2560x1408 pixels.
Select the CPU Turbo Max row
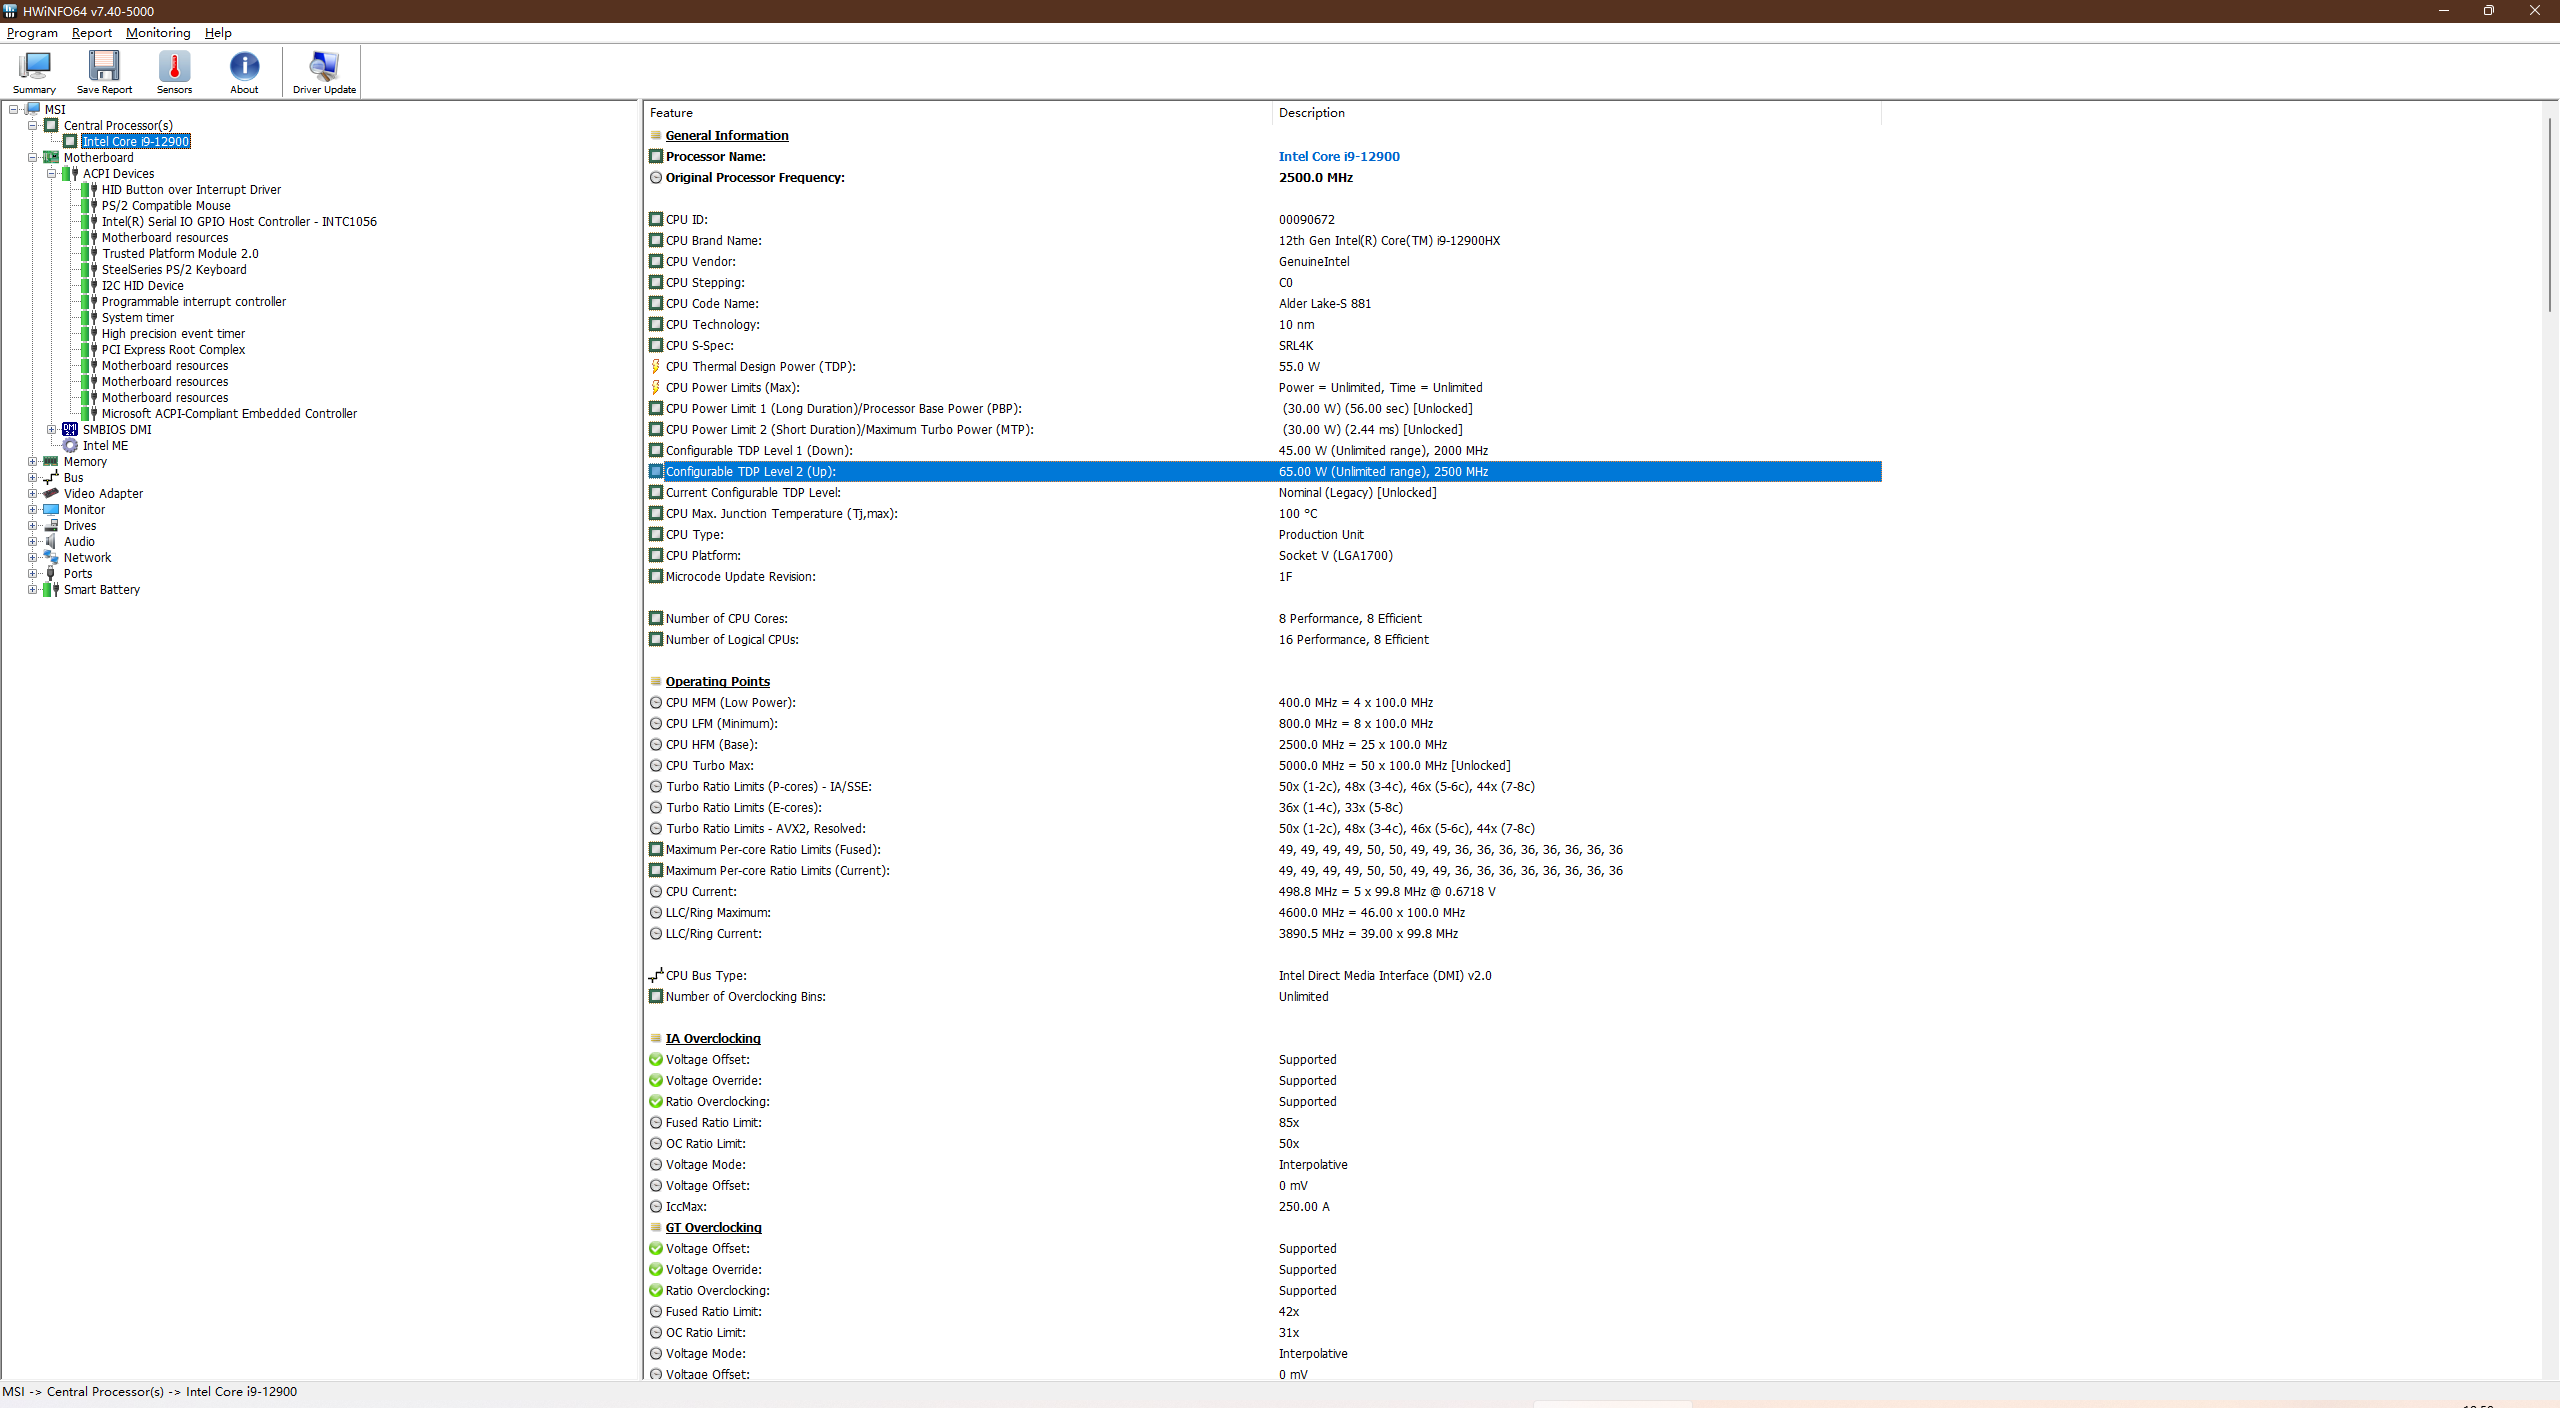click(710, 766)
